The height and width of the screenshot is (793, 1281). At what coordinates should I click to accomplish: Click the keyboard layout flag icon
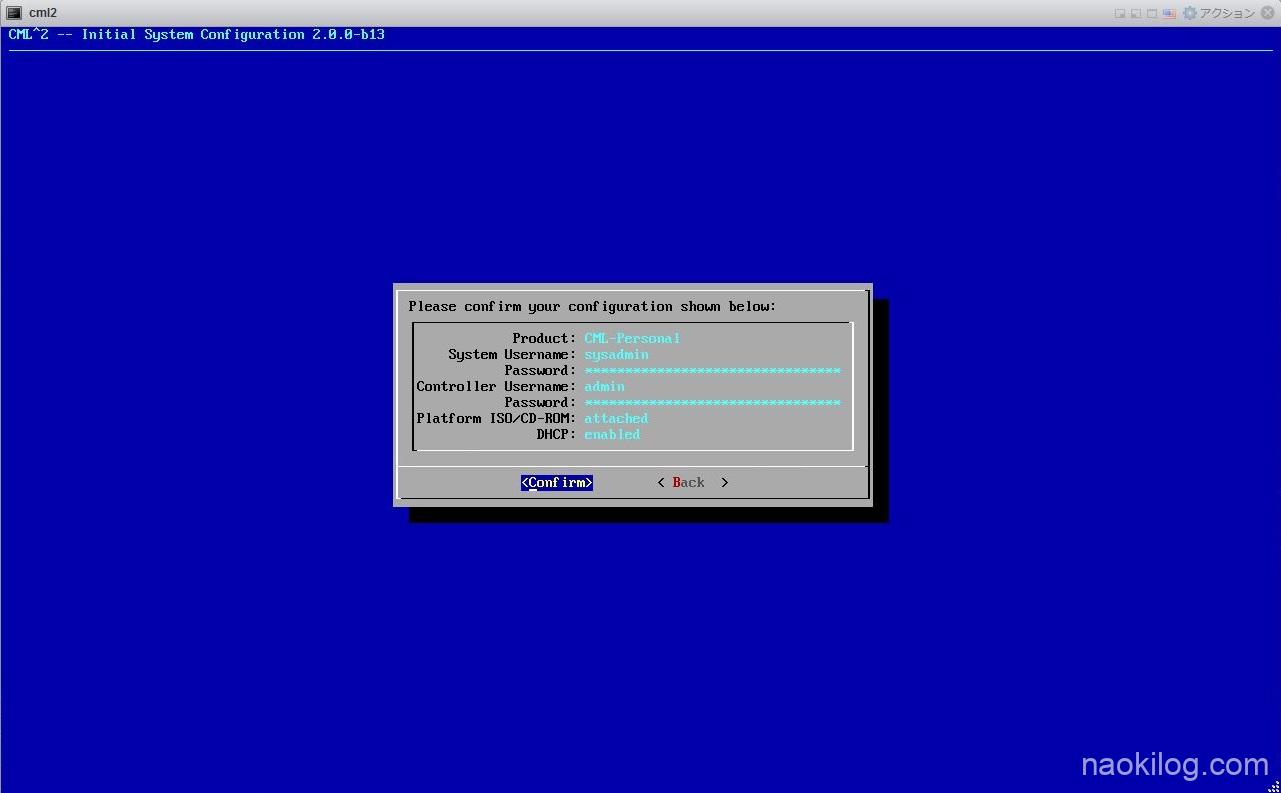point(1169,14)
